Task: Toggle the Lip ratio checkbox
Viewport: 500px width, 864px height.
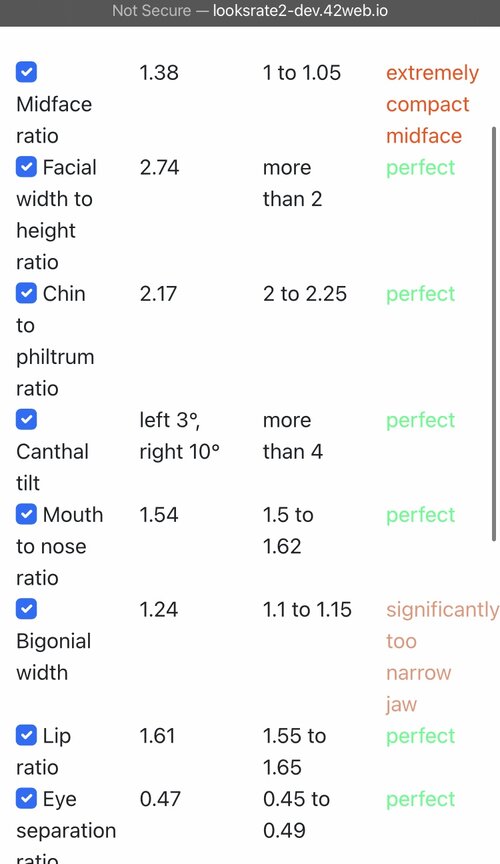Action: 26,735
